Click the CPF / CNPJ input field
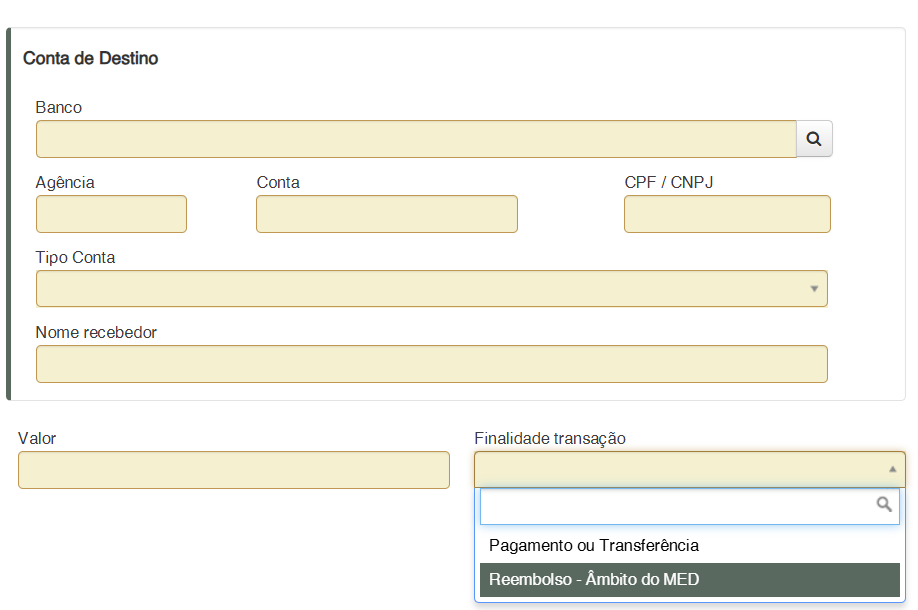The width and height of the screenshot is (918, 610). (727, 214)
